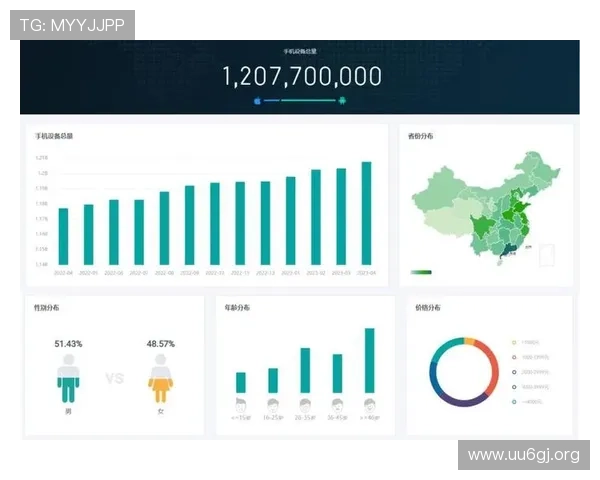Select the teal segment of the donut chart
Screen dimensions: 600x480
point(444,348)
